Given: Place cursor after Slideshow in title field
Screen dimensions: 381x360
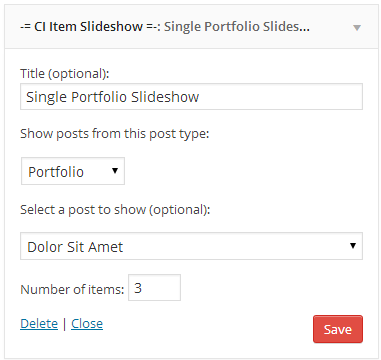Looking at the screenshot, I should click(x=201, y=97).
